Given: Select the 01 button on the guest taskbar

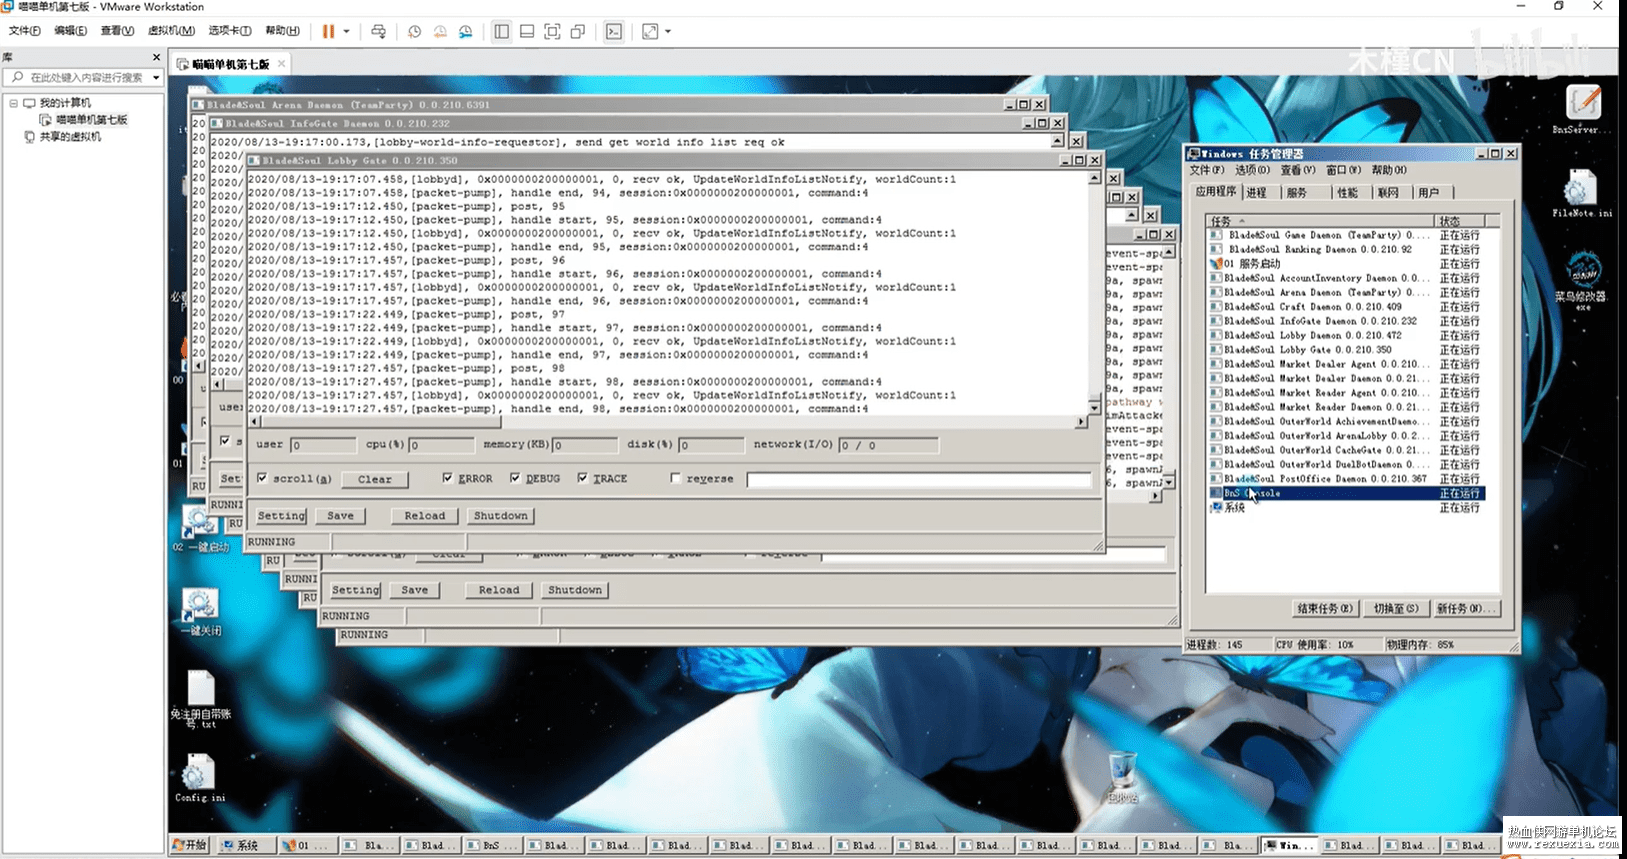Looking at the screenshot, I should pos(309,845).
